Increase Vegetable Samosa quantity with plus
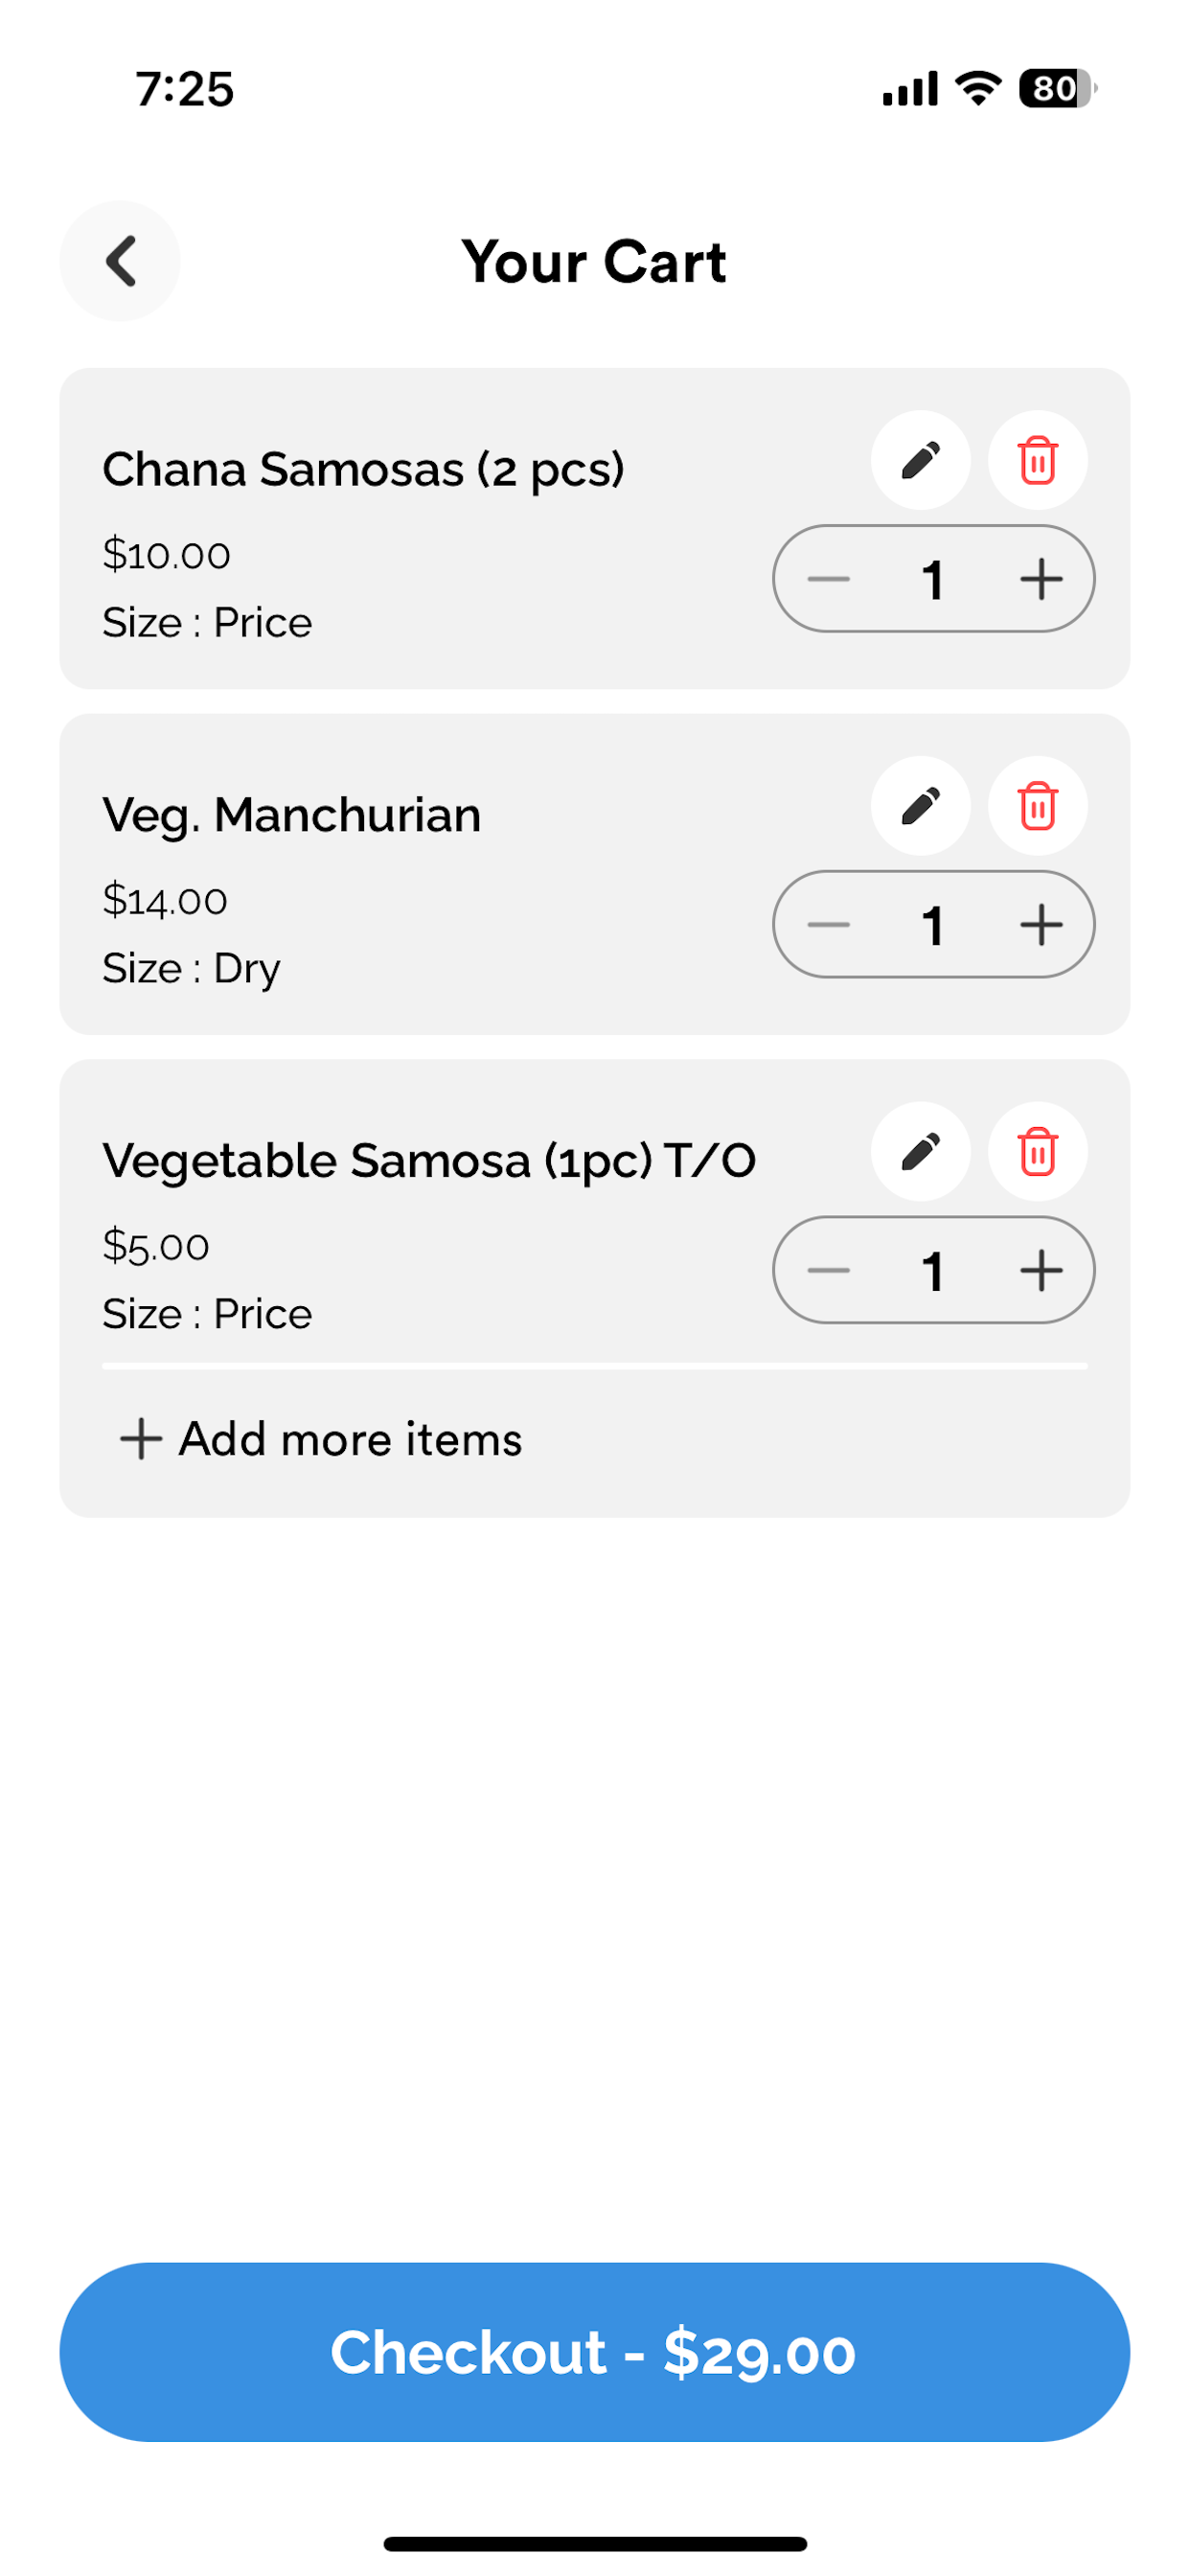The image size is (1190, 2576). click(x=1040, y=1270)
